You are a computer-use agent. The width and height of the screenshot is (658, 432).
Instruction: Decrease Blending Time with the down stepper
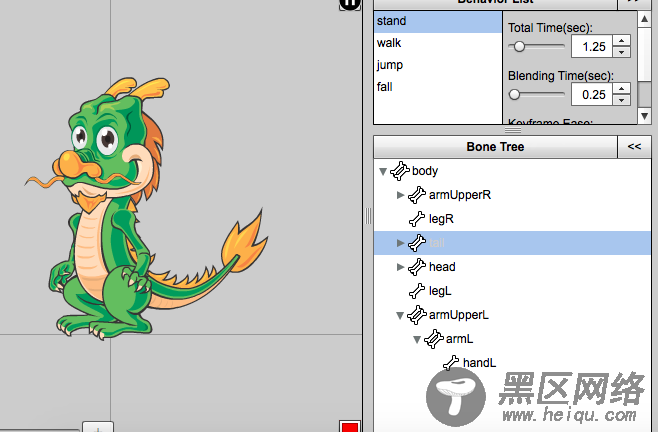pos(621,100)
